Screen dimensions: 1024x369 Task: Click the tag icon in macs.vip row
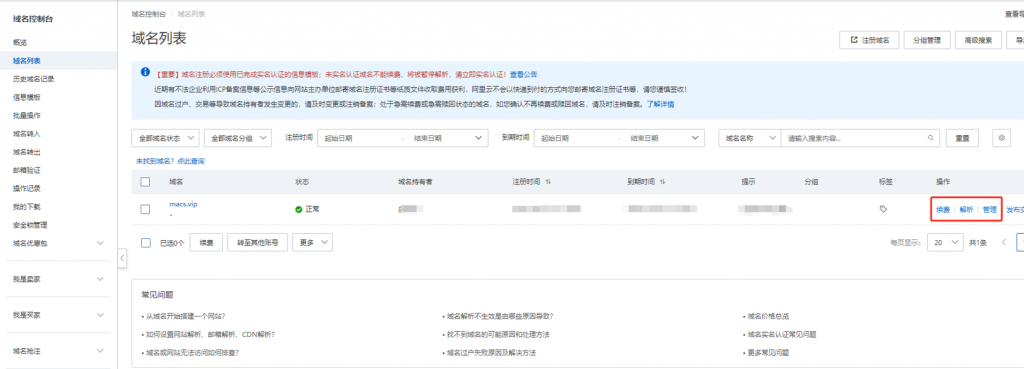[x=884, y=209]
